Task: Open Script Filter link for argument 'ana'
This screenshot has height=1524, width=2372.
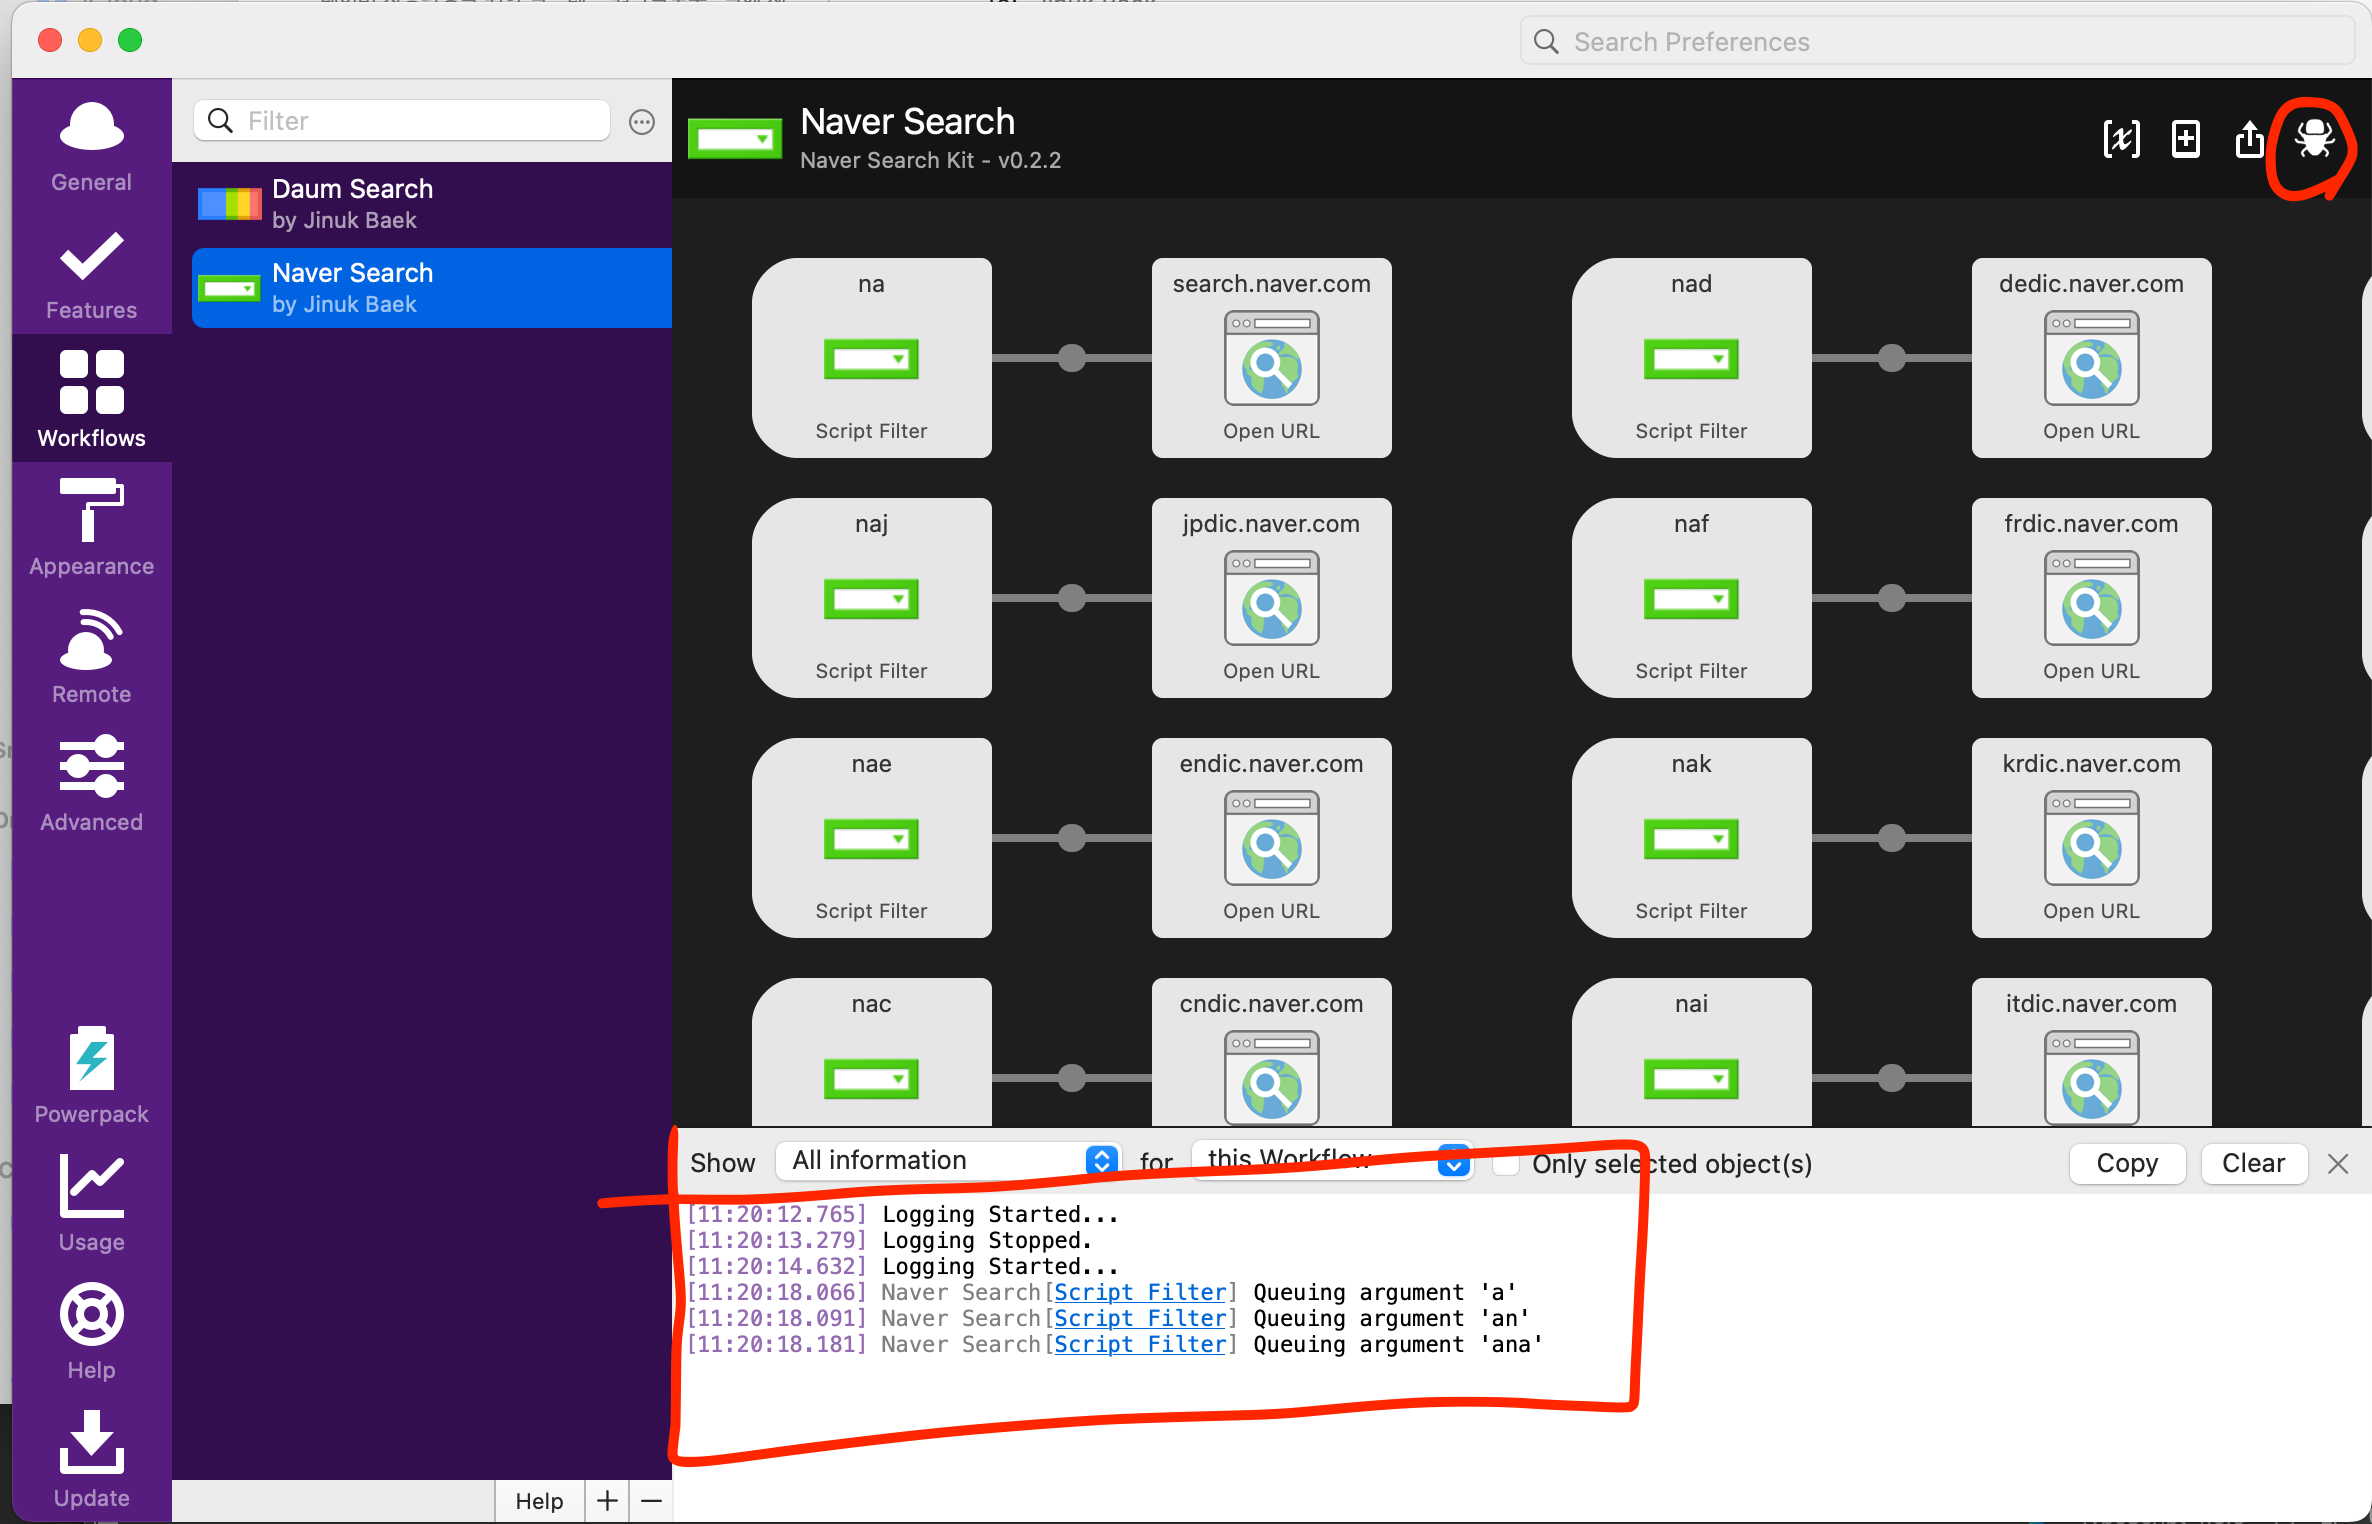Action: click(1140, 1344)
